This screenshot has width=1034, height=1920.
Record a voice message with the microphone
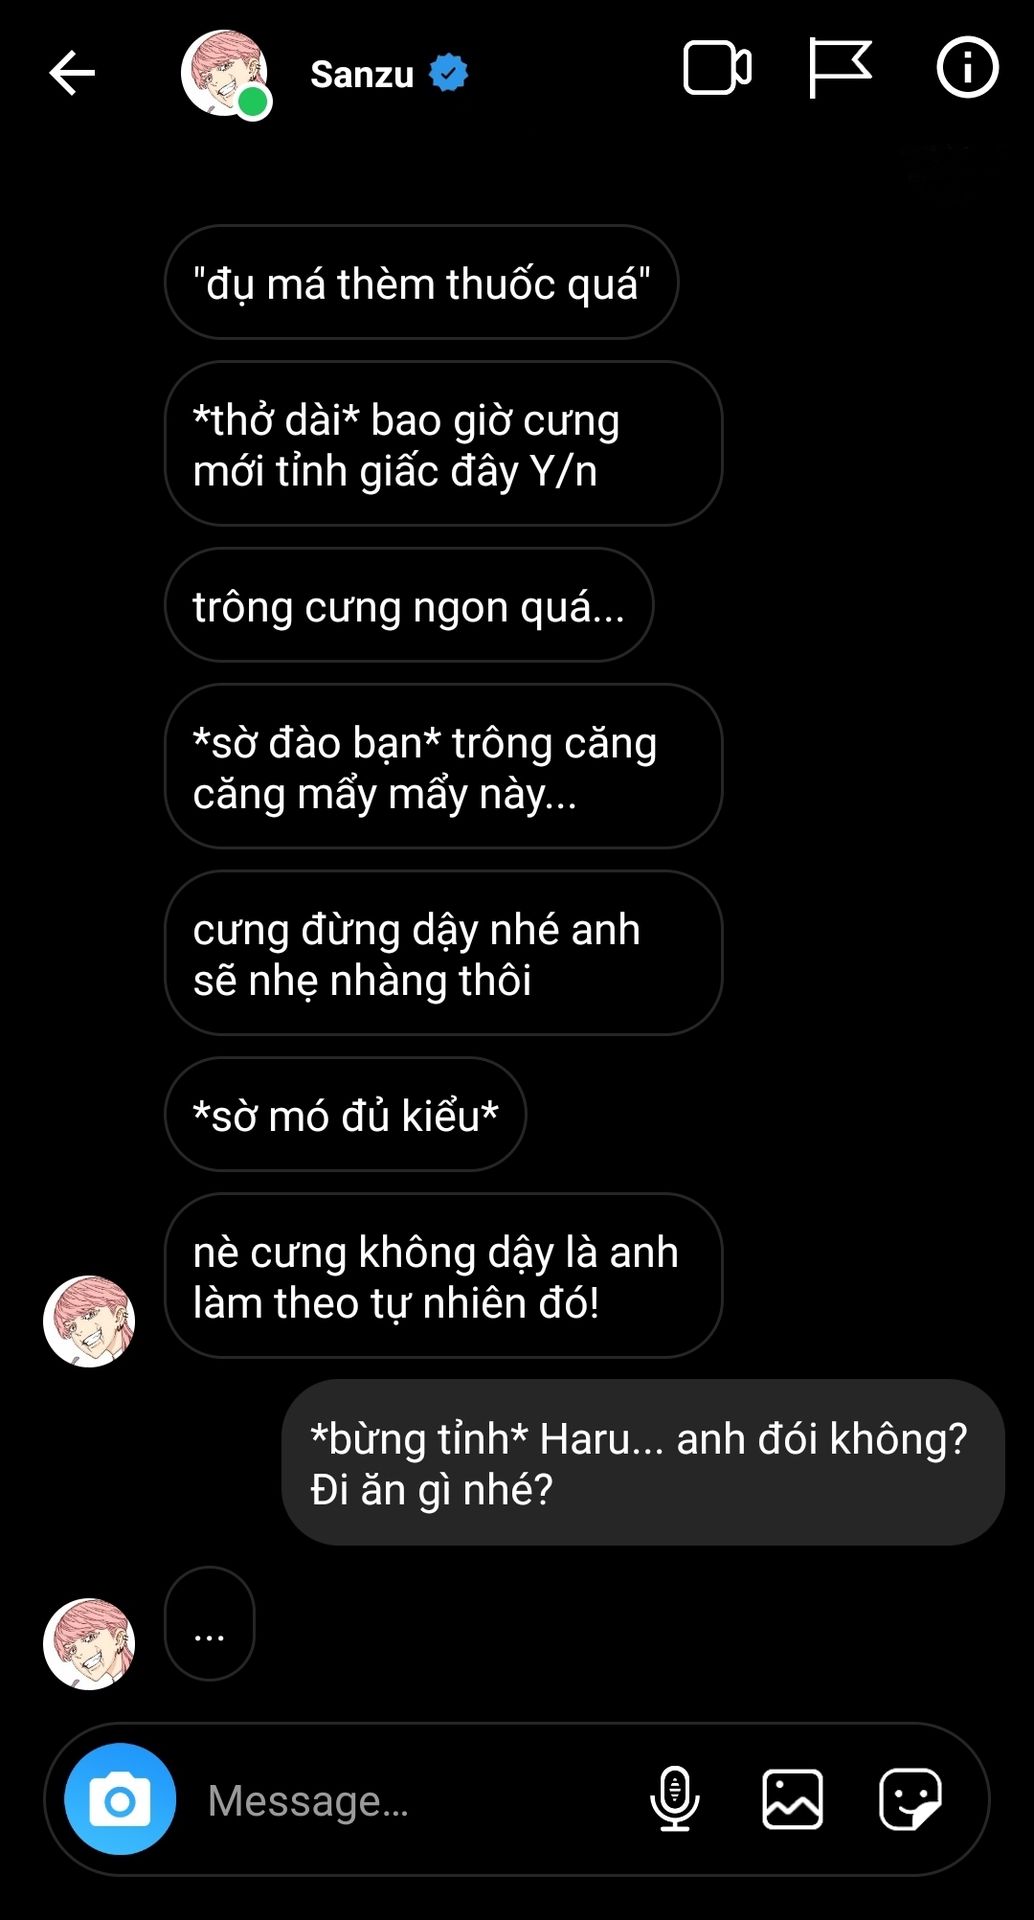tap(675, 1799)
